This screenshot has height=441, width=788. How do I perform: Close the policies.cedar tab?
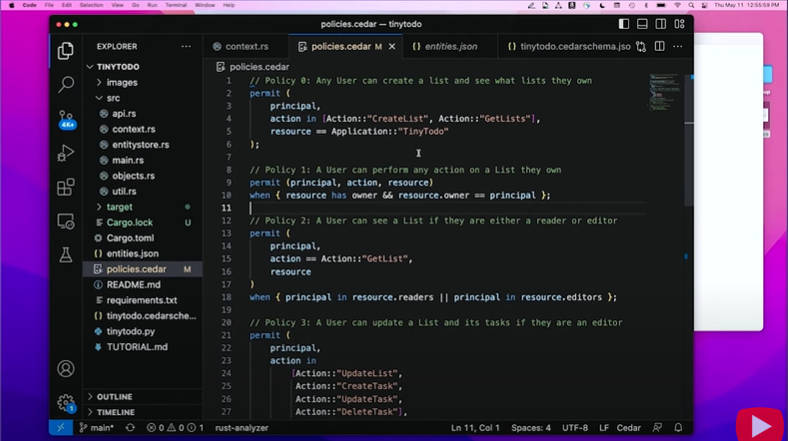[x=392, y=46]
